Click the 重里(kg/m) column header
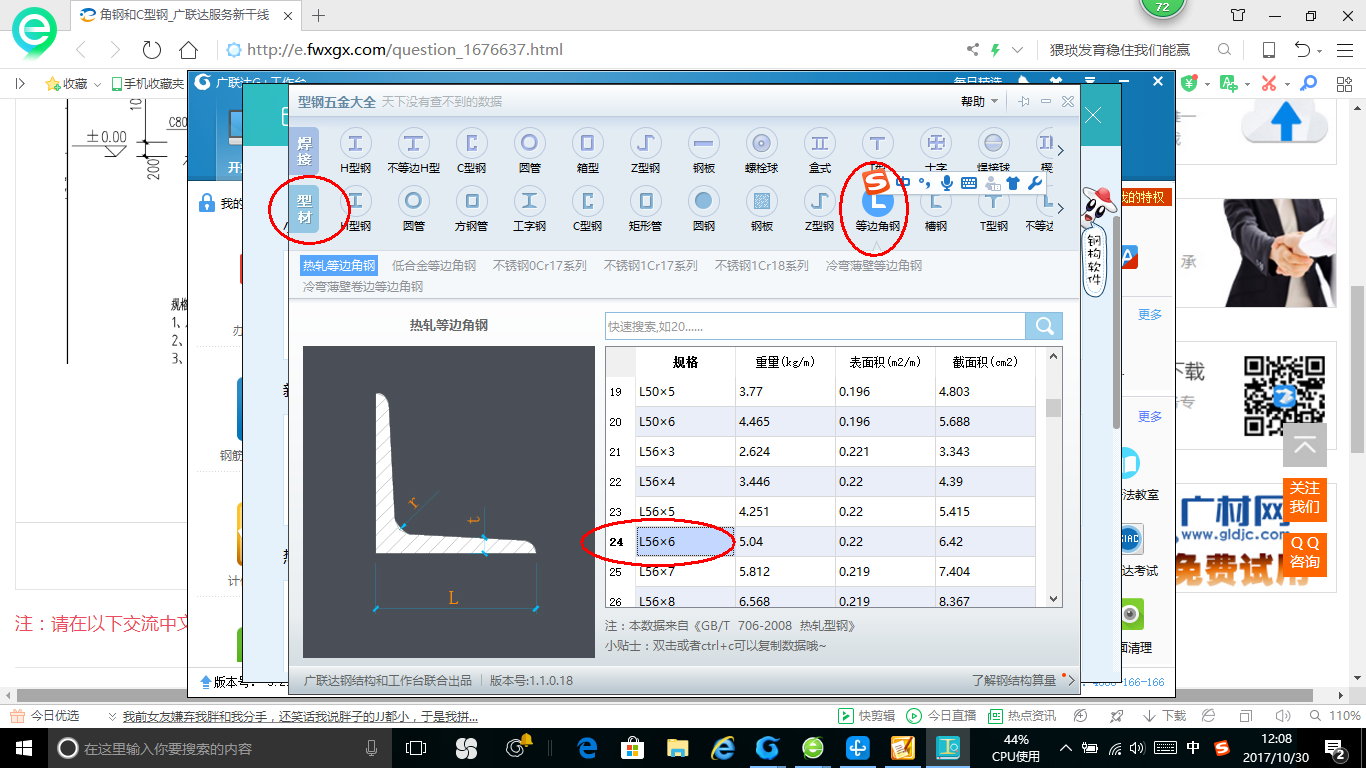1366x768 pixels. (x=785, y=362)
